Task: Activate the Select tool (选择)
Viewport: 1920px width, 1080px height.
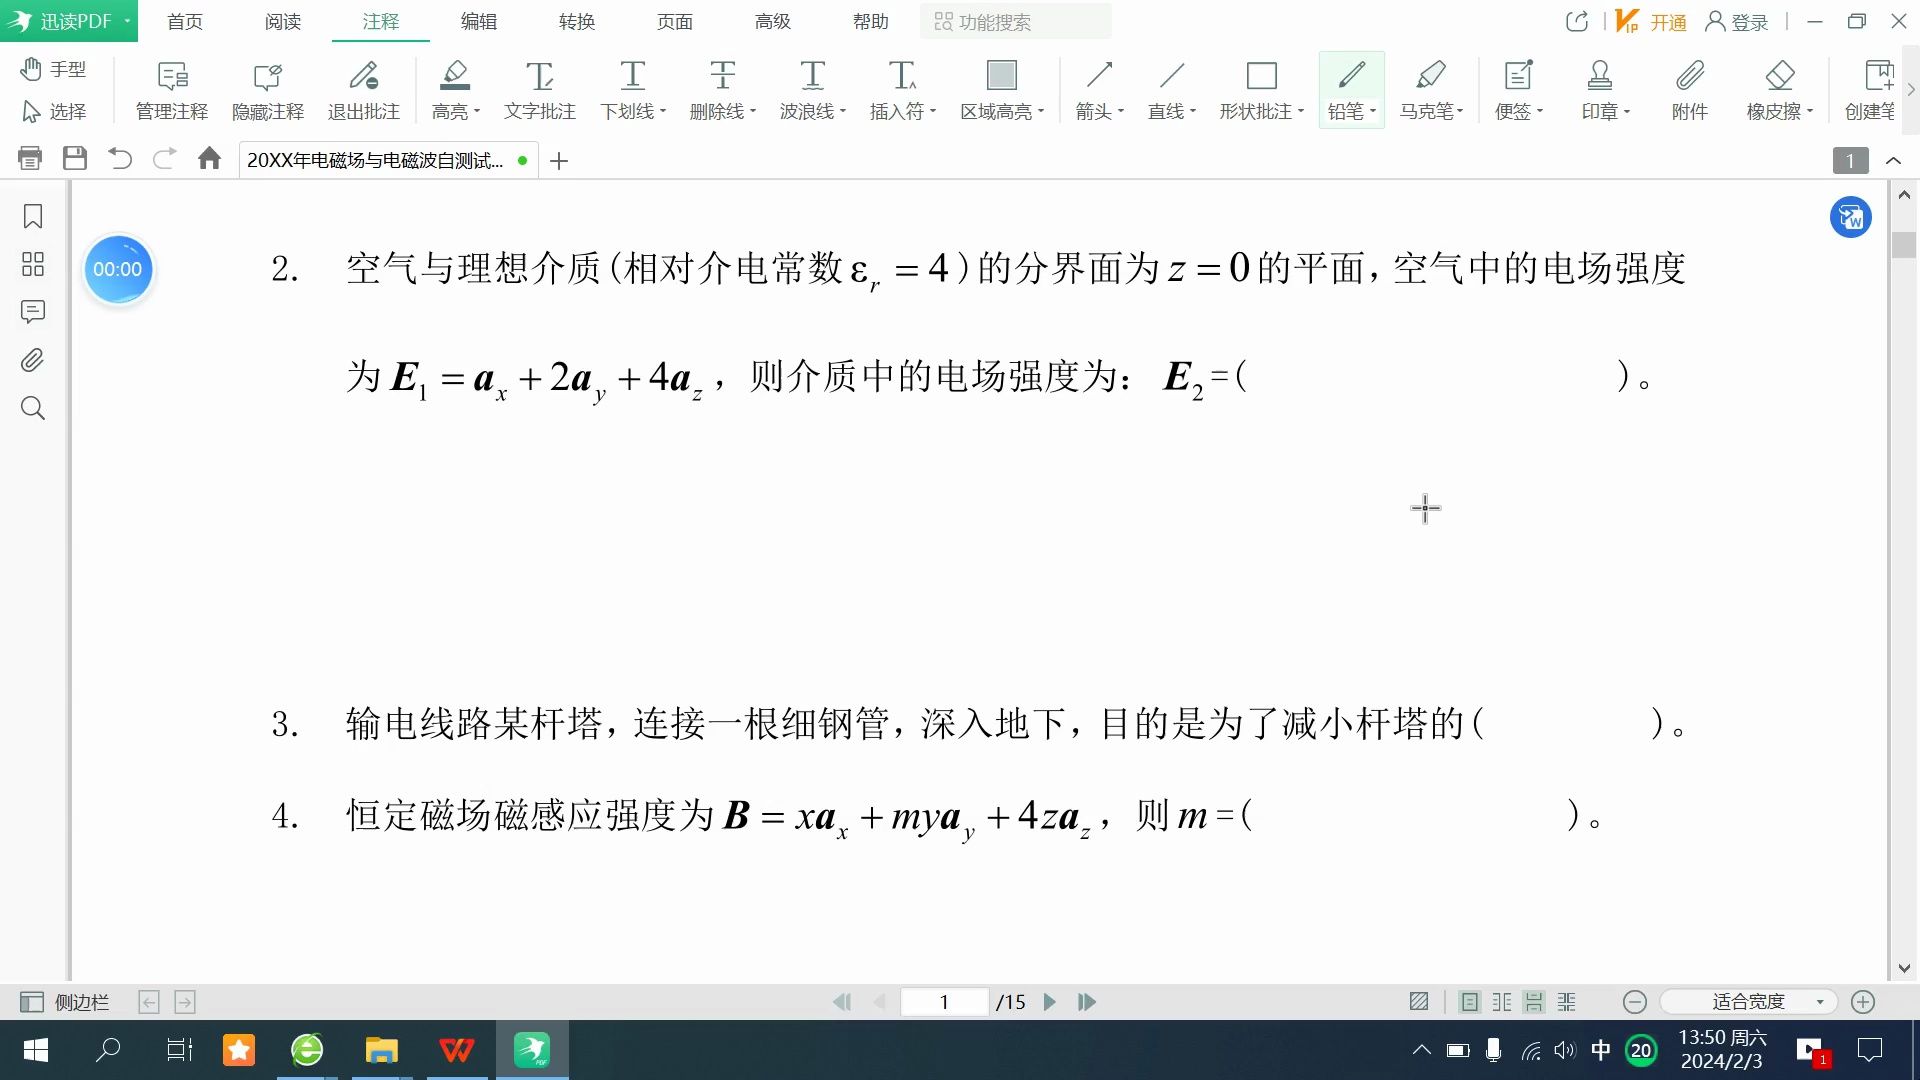Action: pos(54,111)
